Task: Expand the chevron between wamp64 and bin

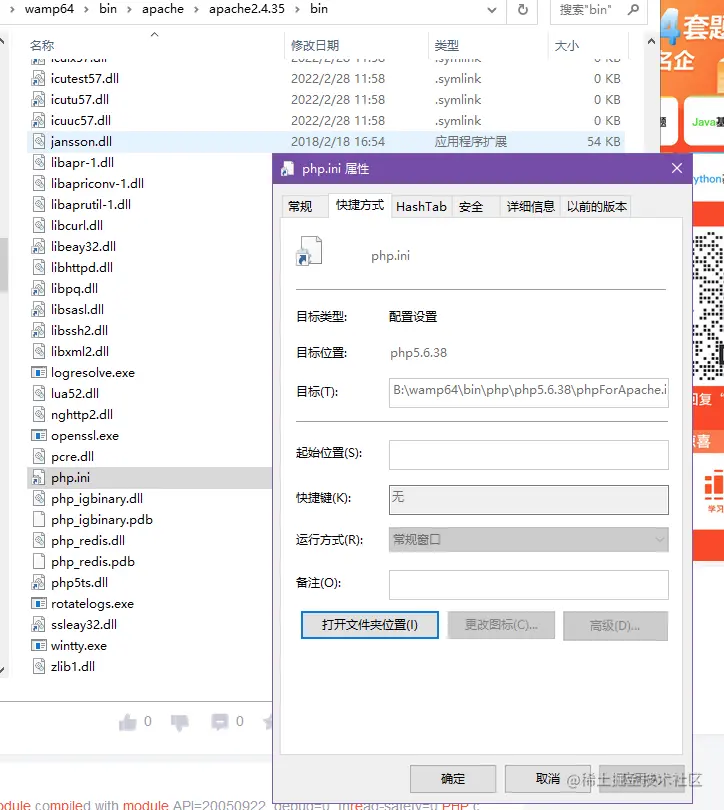Action: (86, 9)
